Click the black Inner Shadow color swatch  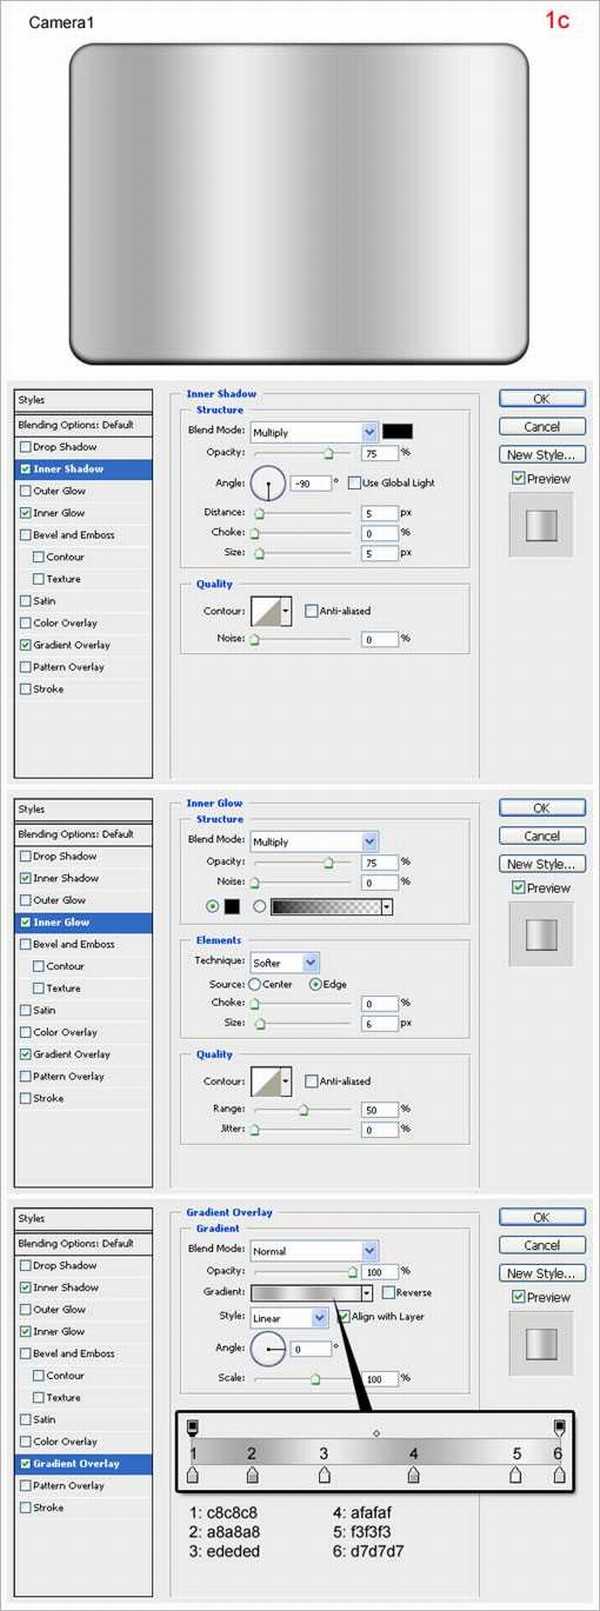coord(397,432)
